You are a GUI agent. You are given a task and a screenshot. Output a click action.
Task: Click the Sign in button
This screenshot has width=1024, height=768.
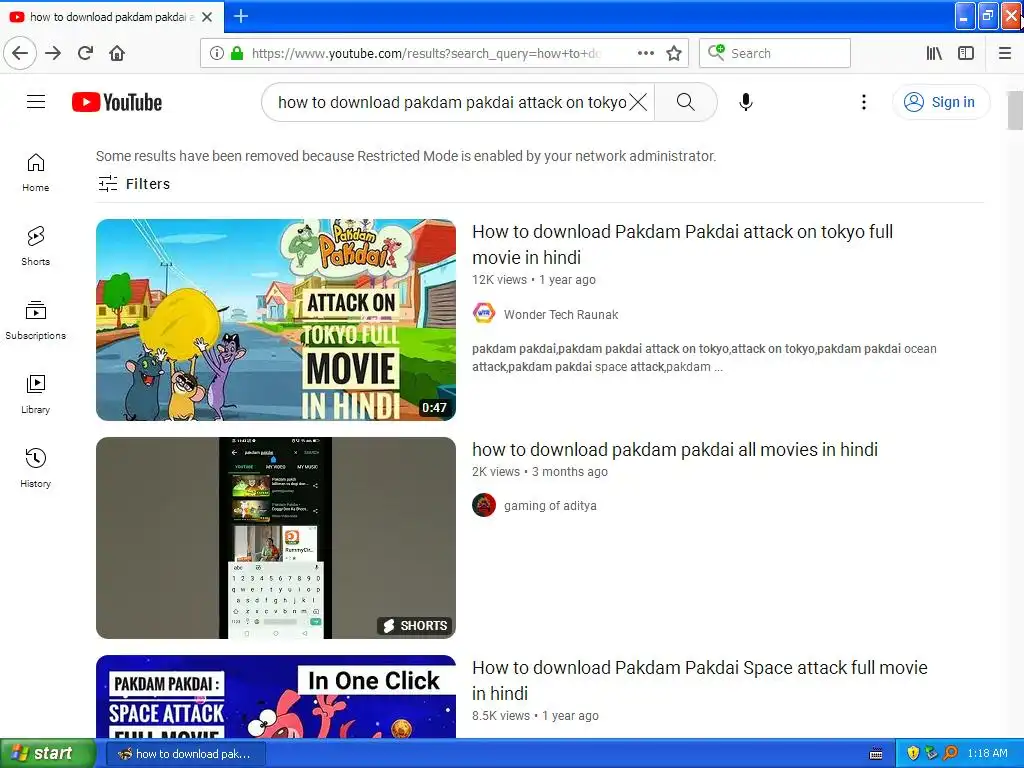click(940, 102)
